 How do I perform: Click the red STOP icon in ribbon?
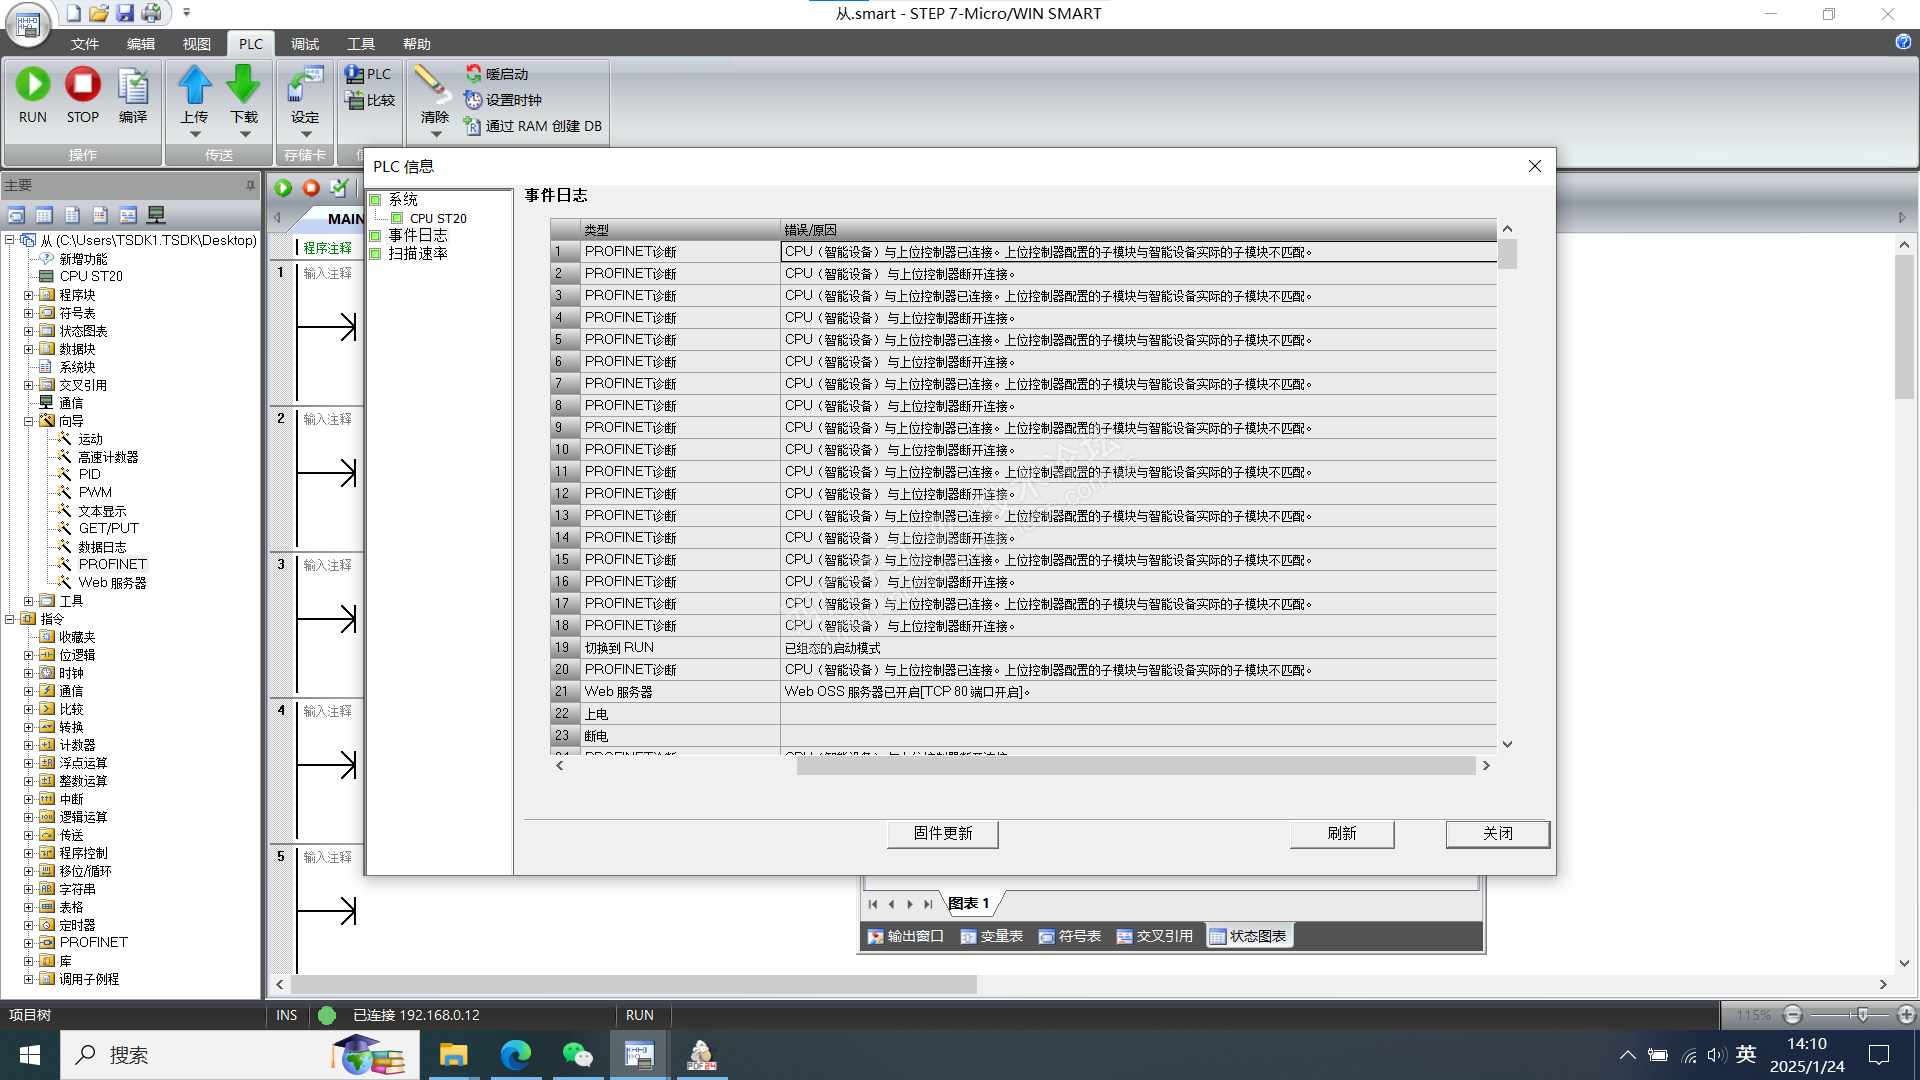tap(83, 85)
